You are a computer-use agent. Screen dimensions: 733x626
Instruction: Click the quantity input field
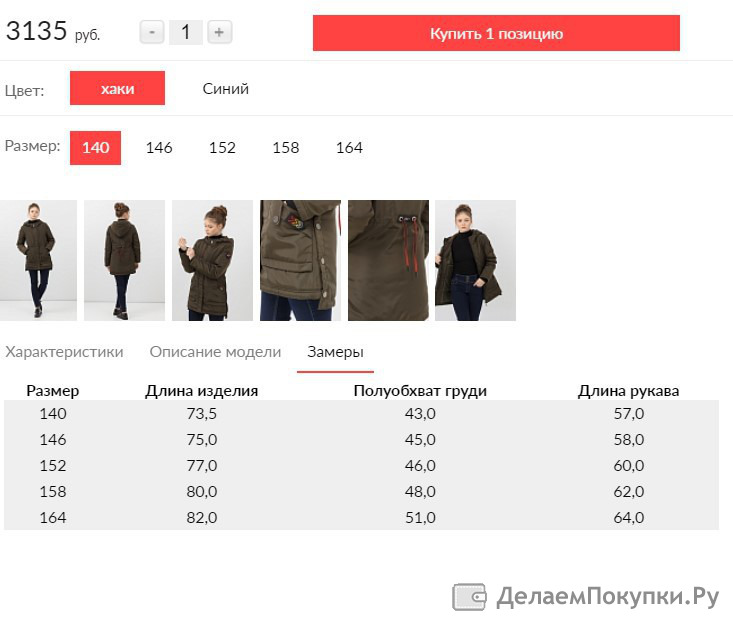(x=186, y=32)
